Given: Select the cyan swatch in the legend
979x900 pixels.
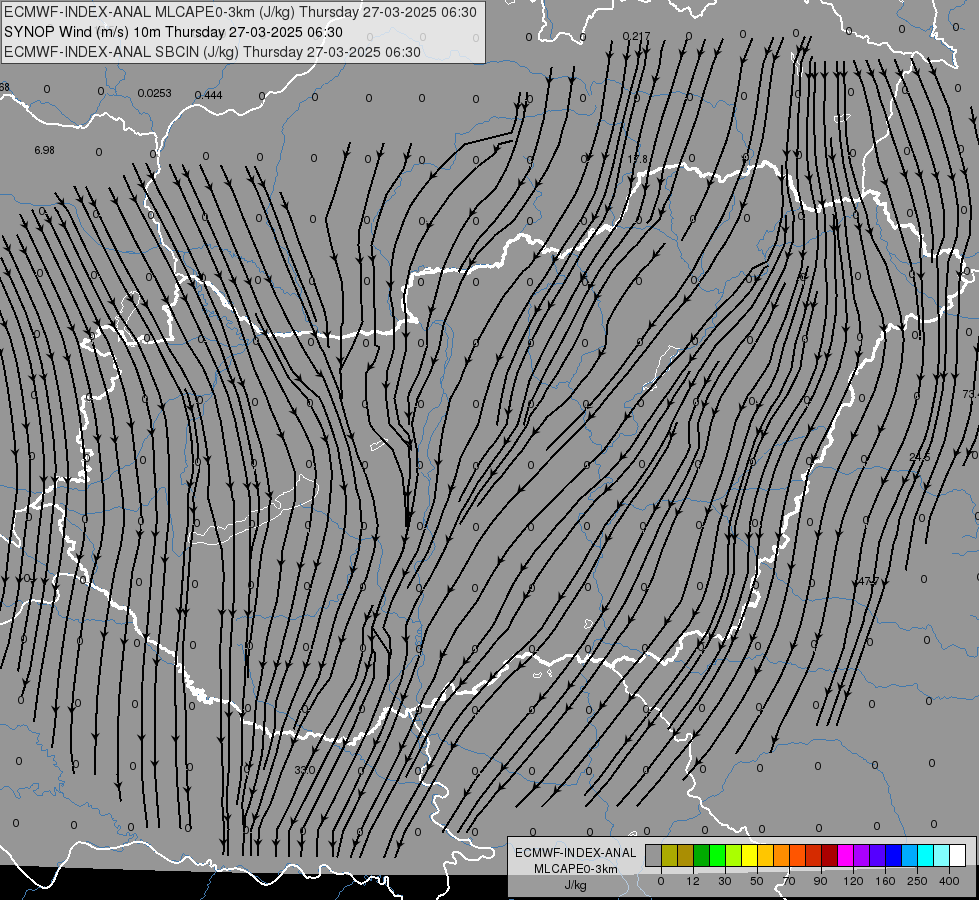Looking at the screenshot, I should tap(925, 855).
